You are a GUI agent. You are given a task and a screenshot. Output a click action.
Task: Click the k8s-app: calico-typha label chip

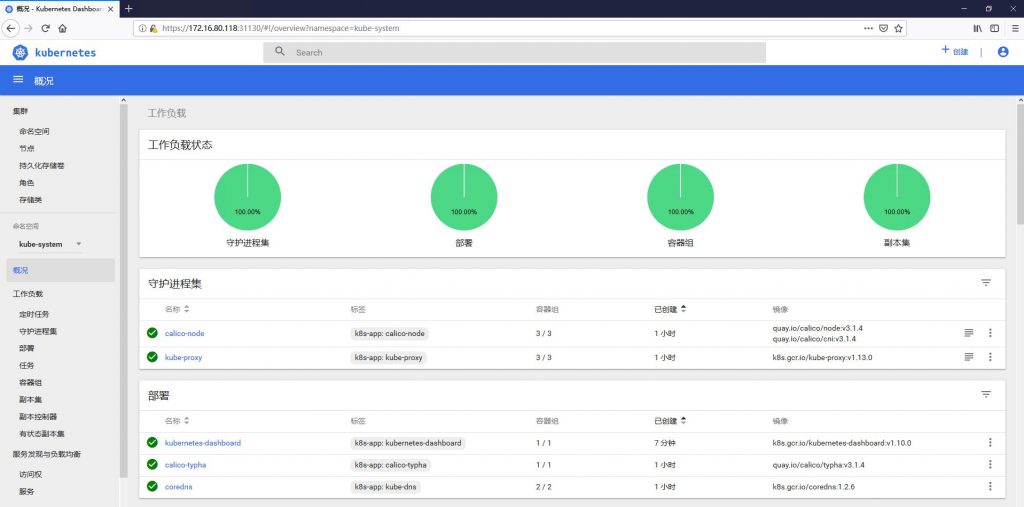(x=391, y=465)
